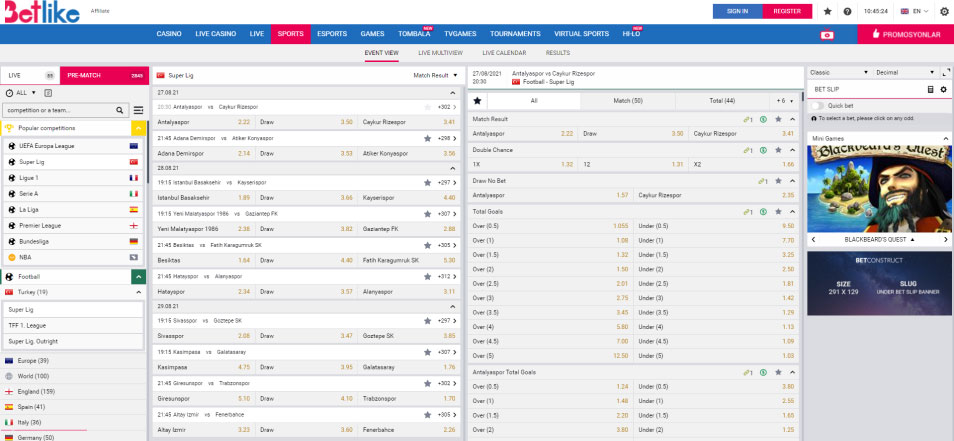Viewport: 954px width, 441px height.
Task: Click the Betlike logo
Action: click(x=43, y=12)
